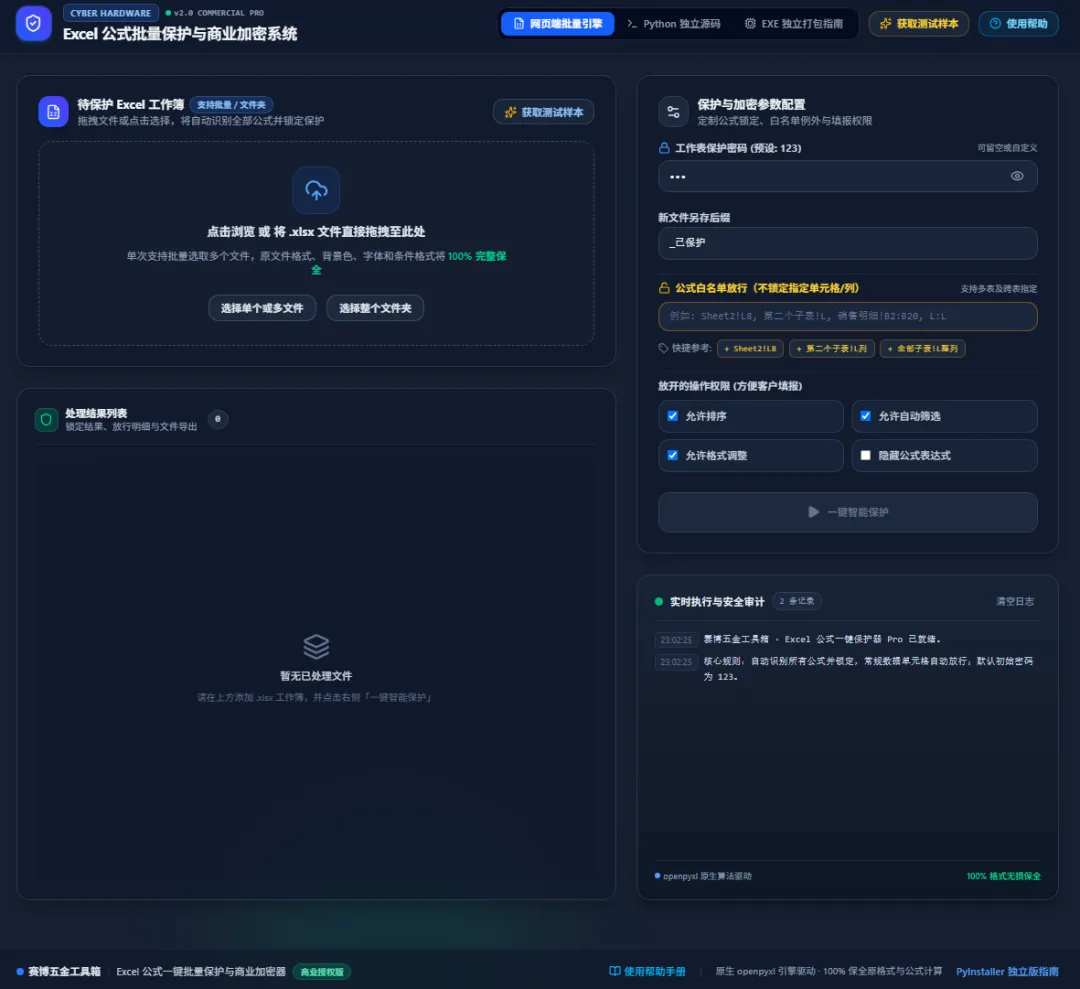Click the lock icon next to 工作表保护密码
Screen dimensions: 1080x989
[664, 148]
